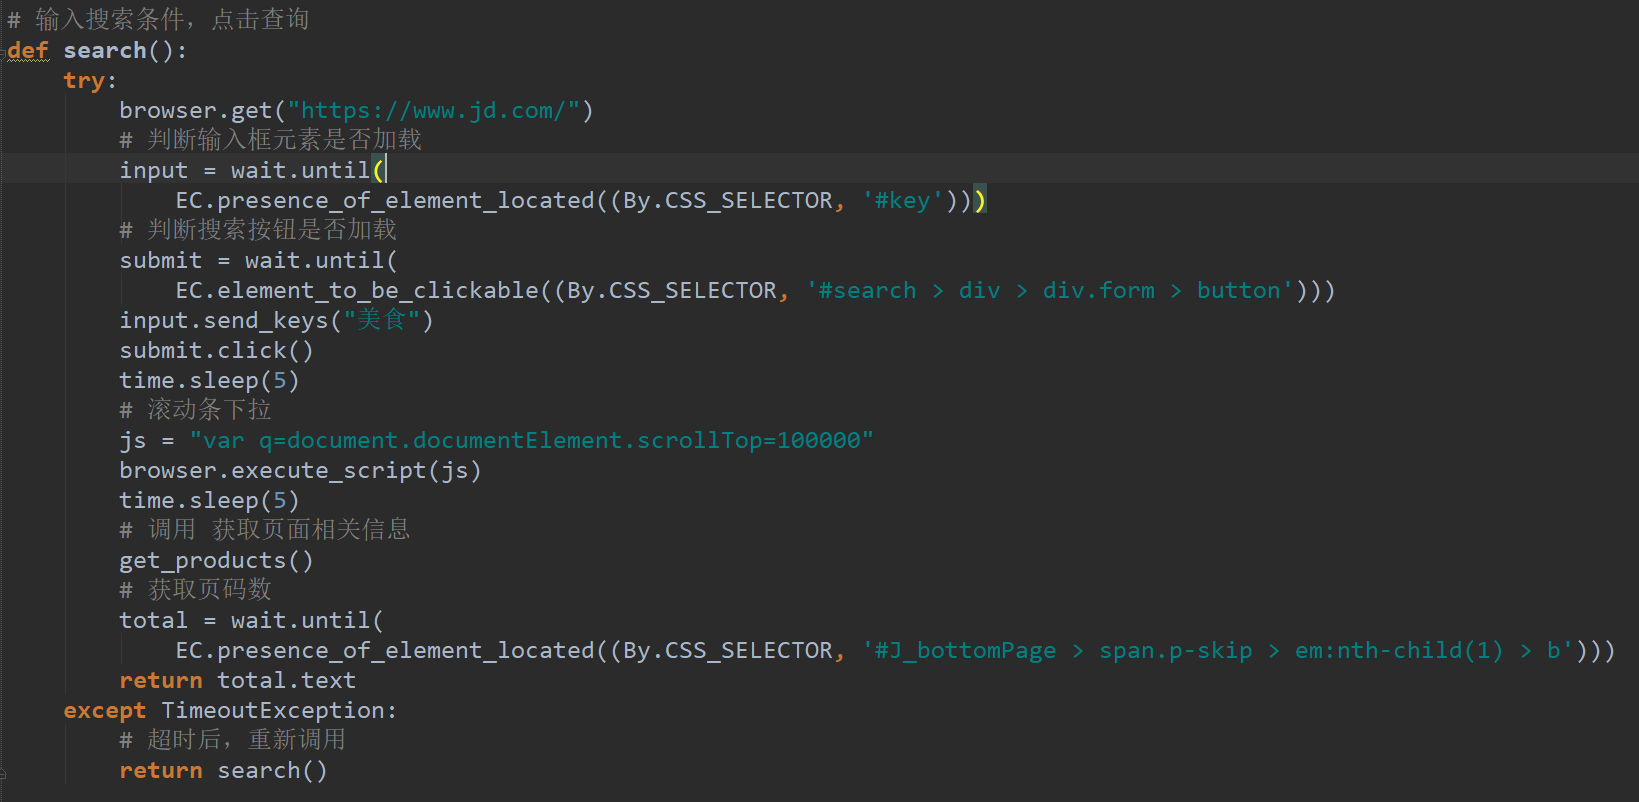Viewport: 1639px width, 802px height.
Task: Click the highlighted closing yellow parenthesis
Action: pos(980,201)
